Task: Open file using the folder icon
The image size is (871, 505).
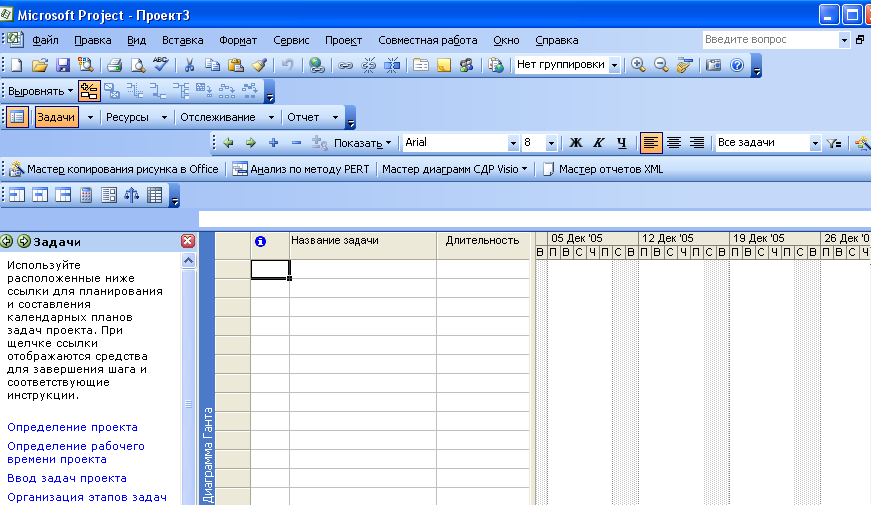Action: point(39,66)
